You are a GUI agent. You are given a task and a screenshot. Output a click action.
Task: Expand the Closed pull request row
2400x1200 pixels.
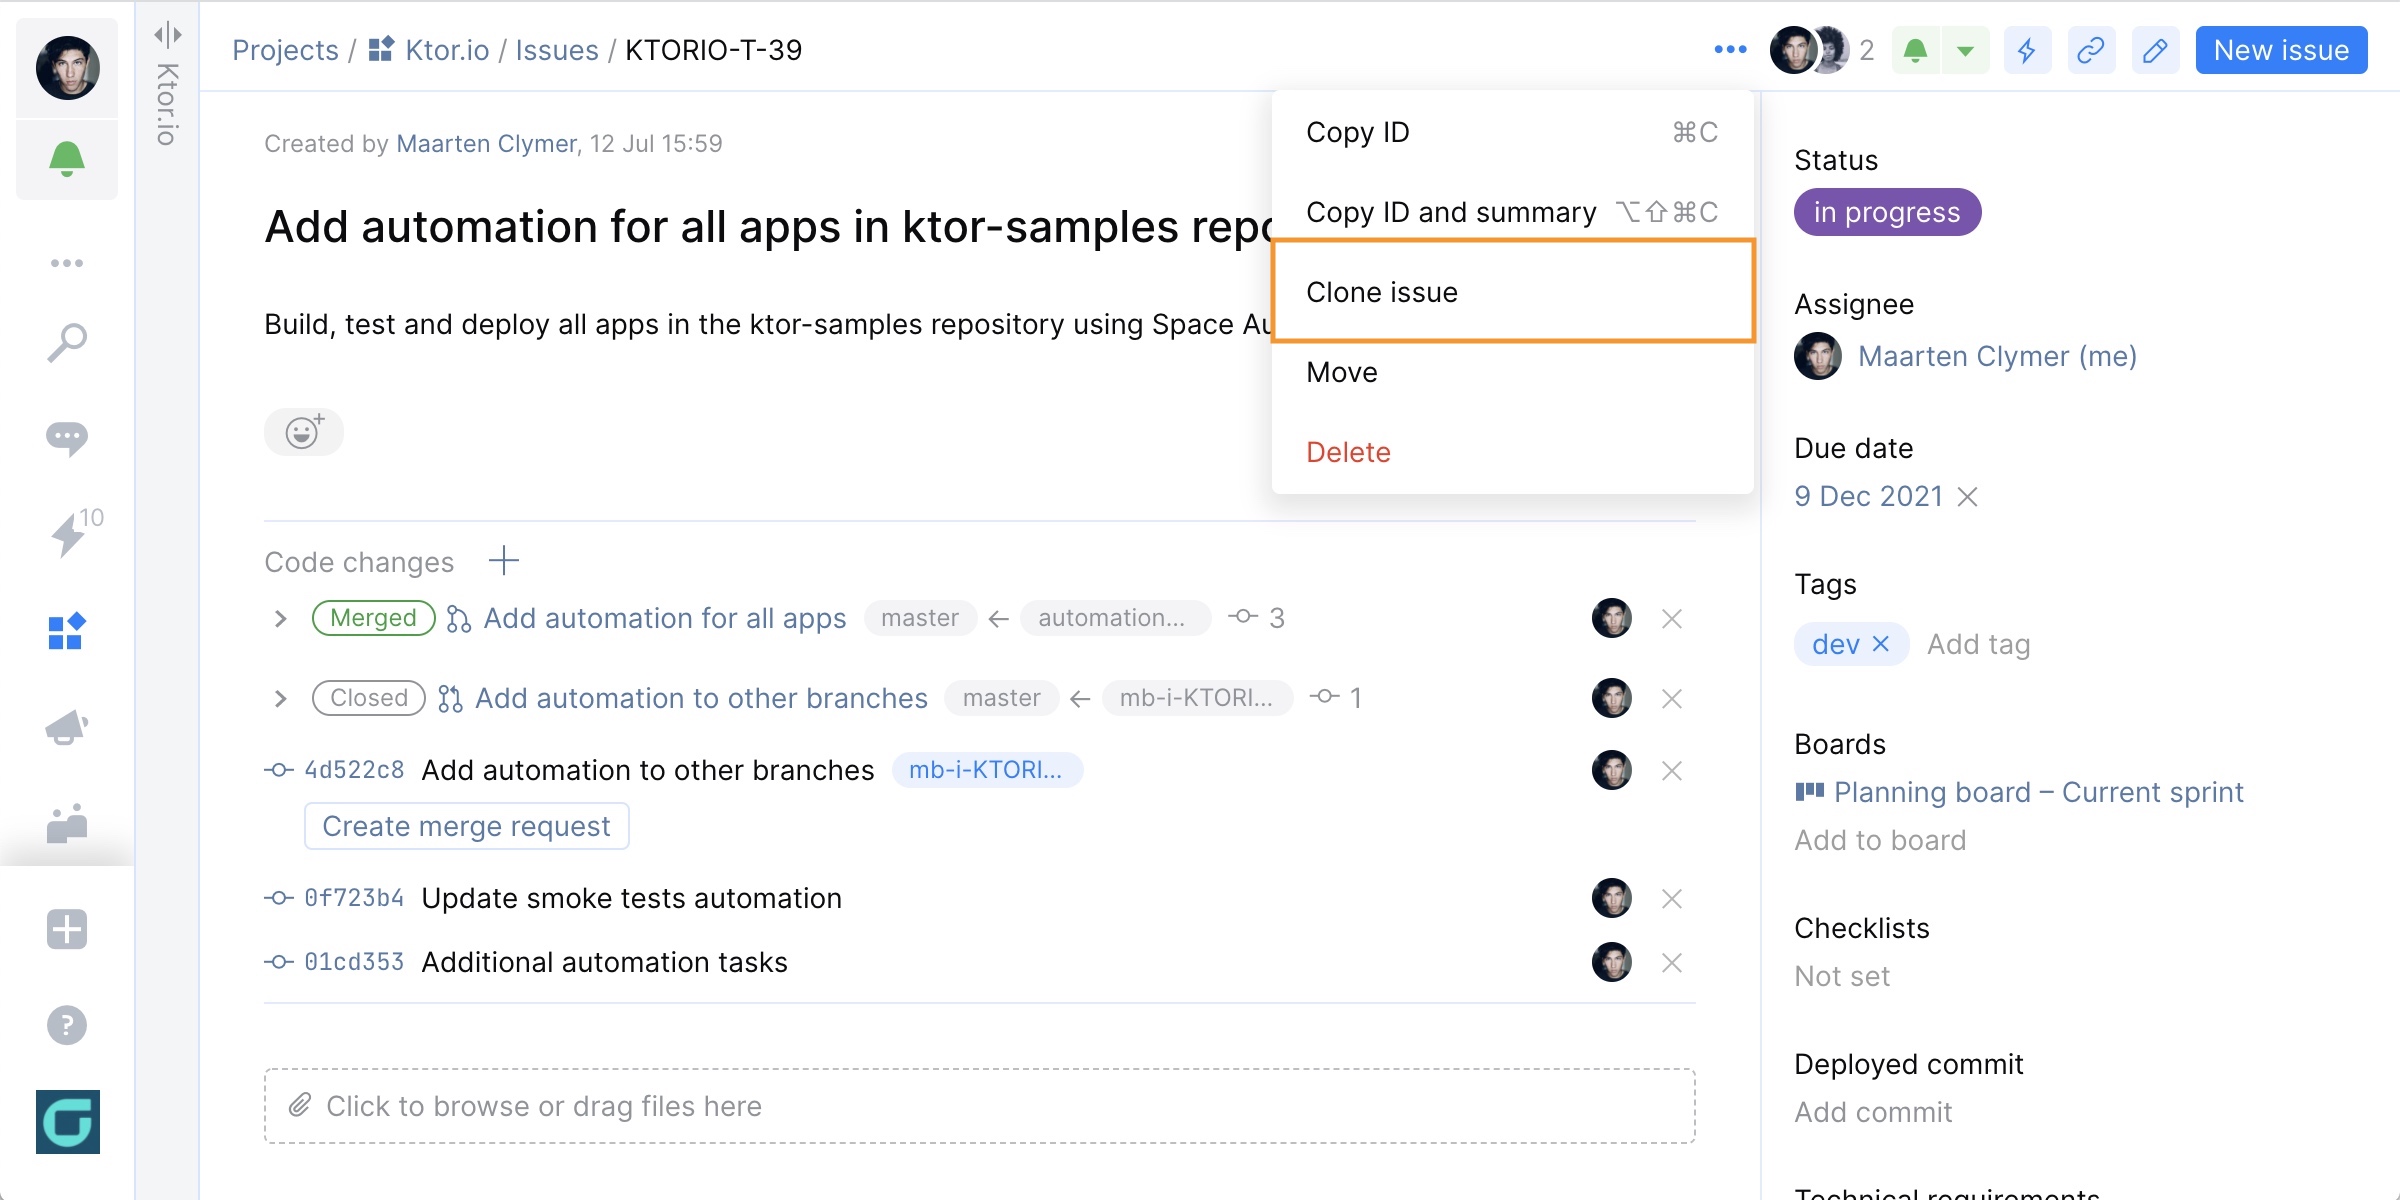(283, 696)
